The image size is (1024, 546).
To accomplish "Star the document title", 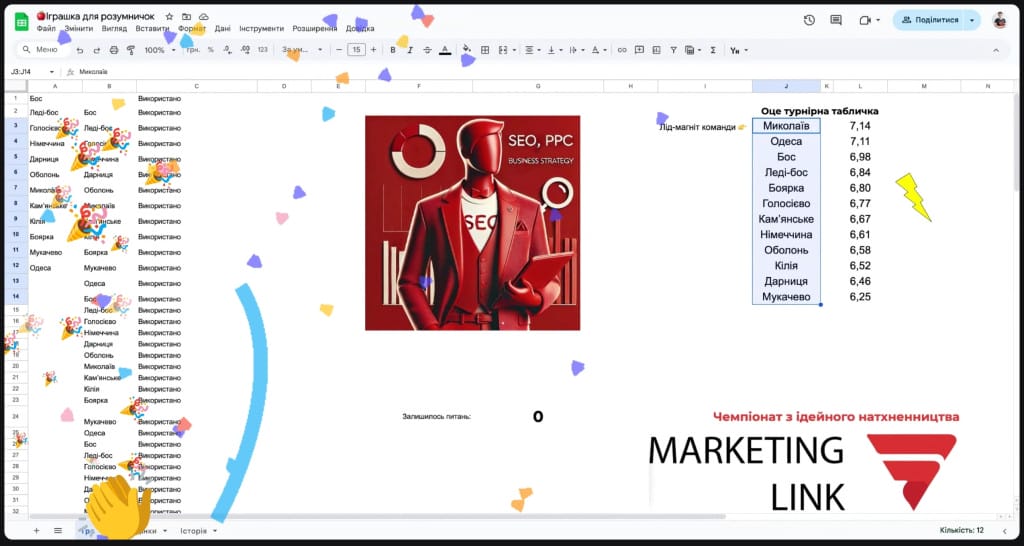I will coord(169,18).
